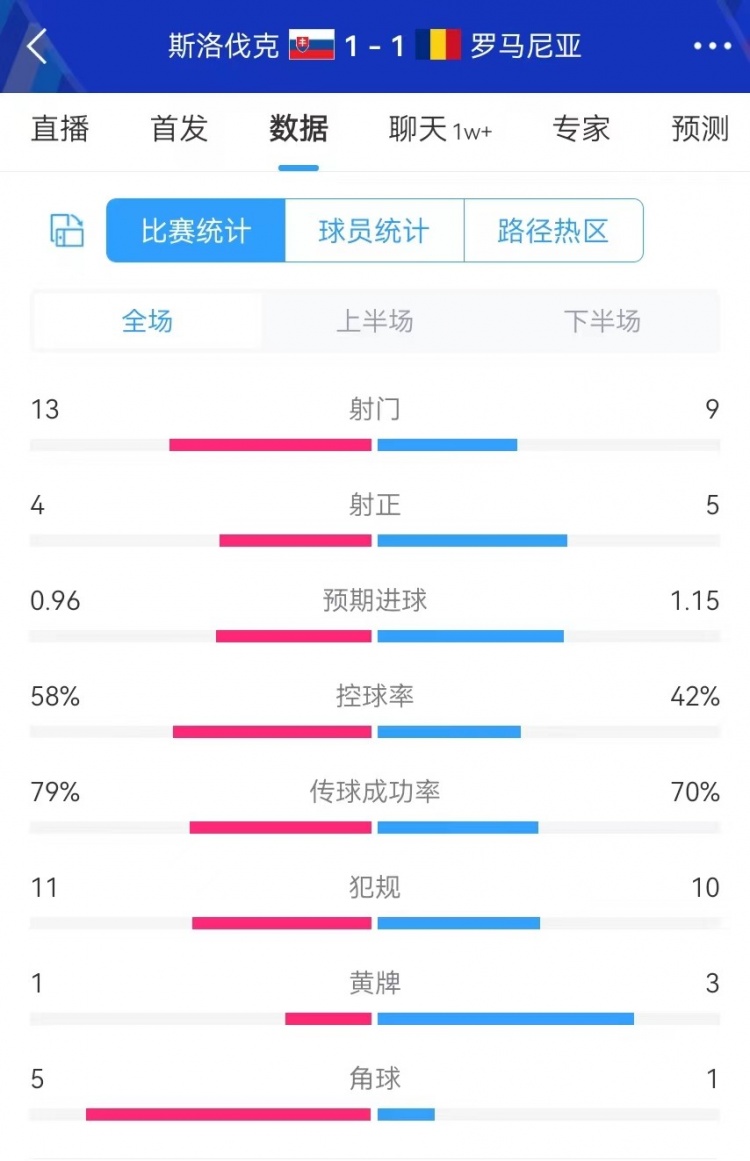
Task: Open the three-dot more options menu
Action: tap(712, 46)
